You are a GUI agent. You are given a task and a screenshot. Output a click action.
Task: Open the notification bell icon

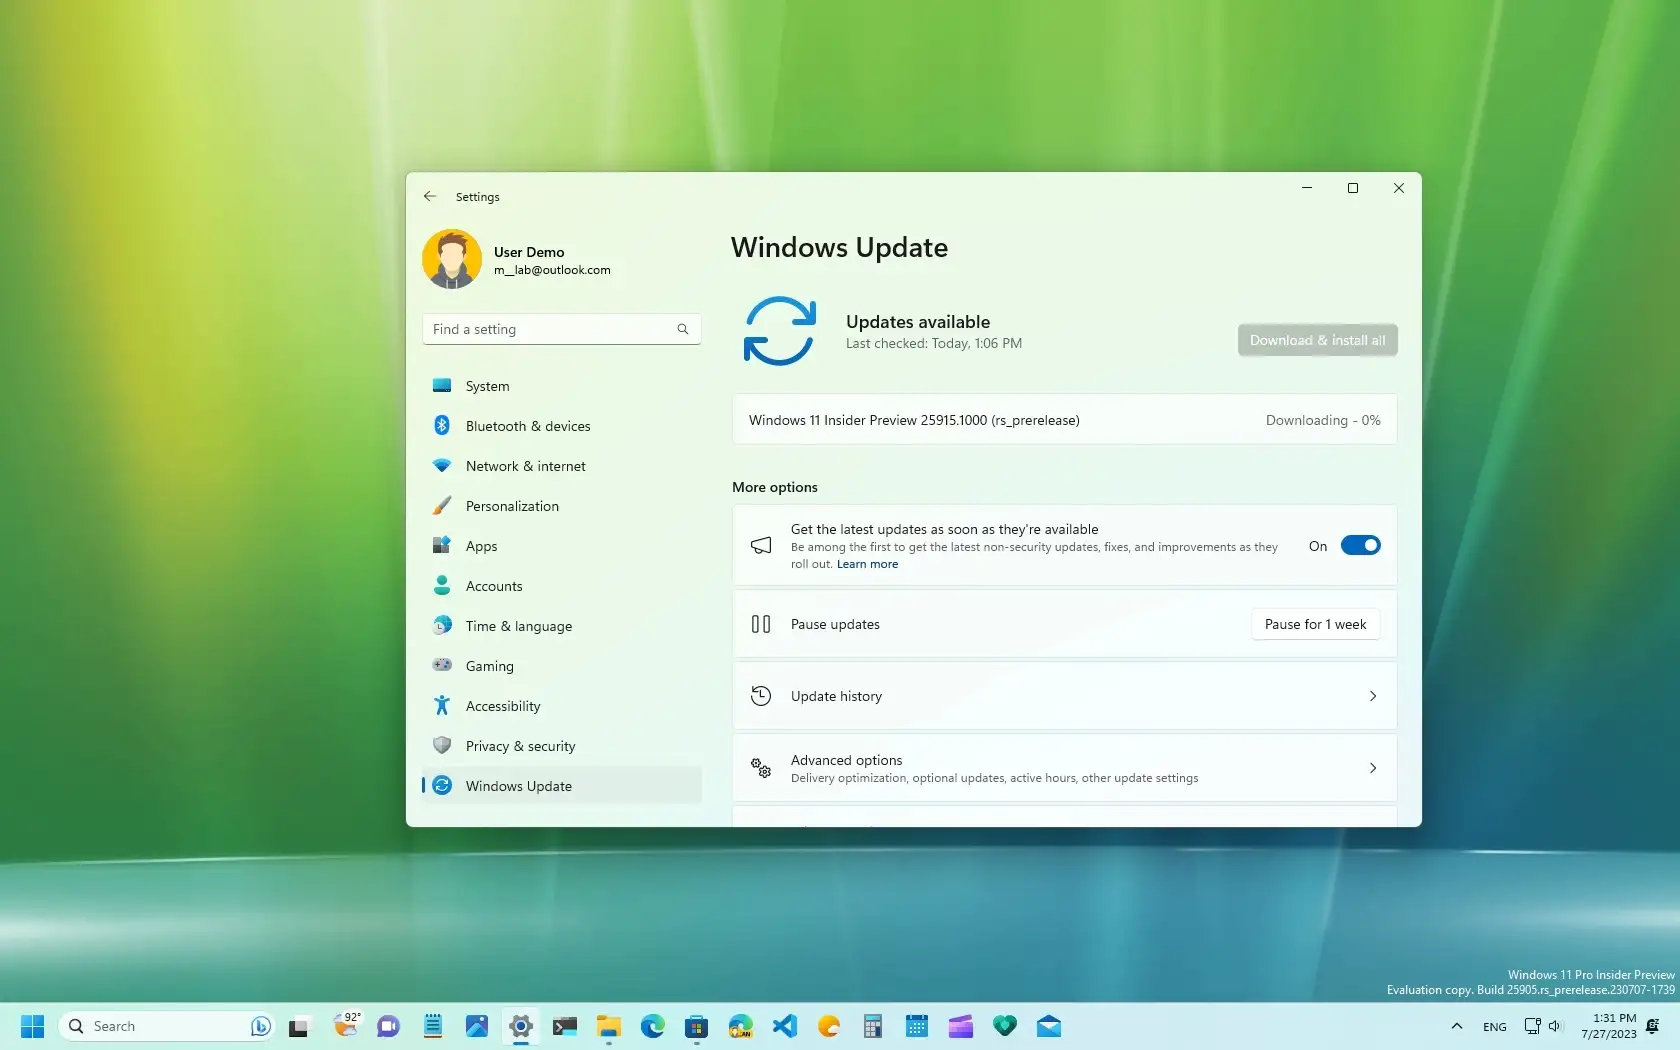pos(1653,1026)
